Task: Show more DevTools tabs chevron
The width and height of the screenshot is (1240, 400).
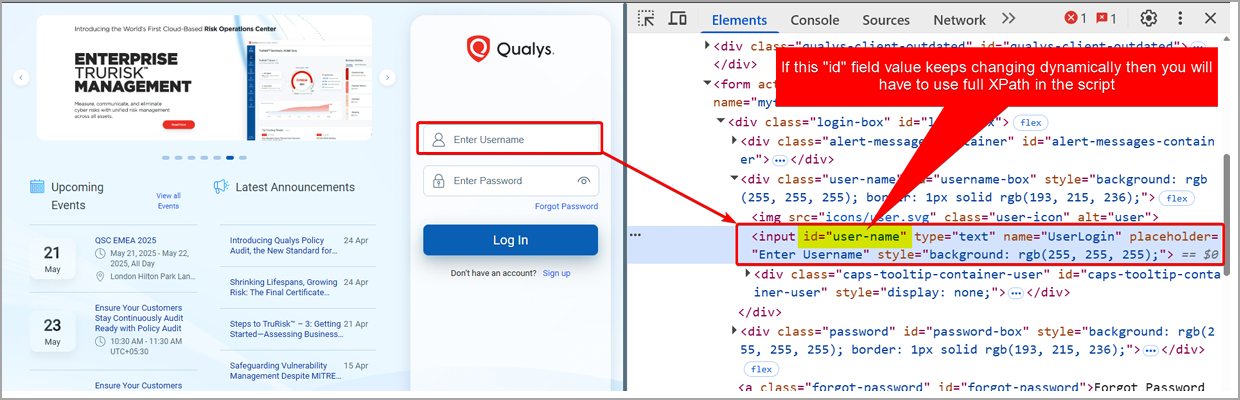Action: [x=1008, y=18]
